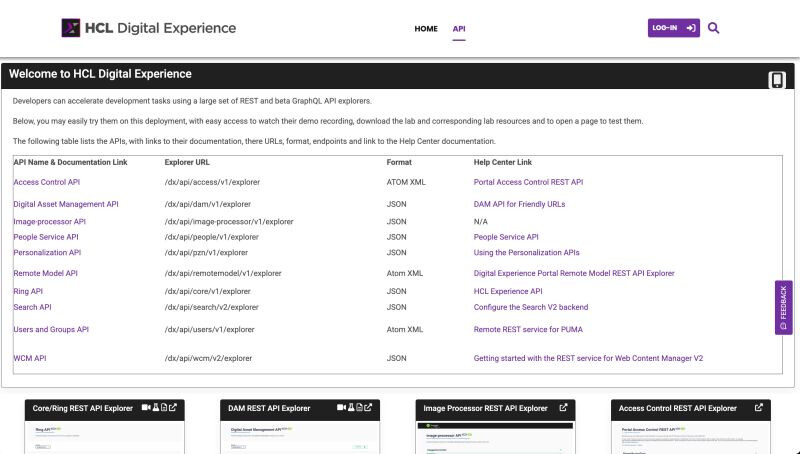Click the mobile device preview icon
The width and height of the screenshot is (800, 454).
tap(777, 80)
